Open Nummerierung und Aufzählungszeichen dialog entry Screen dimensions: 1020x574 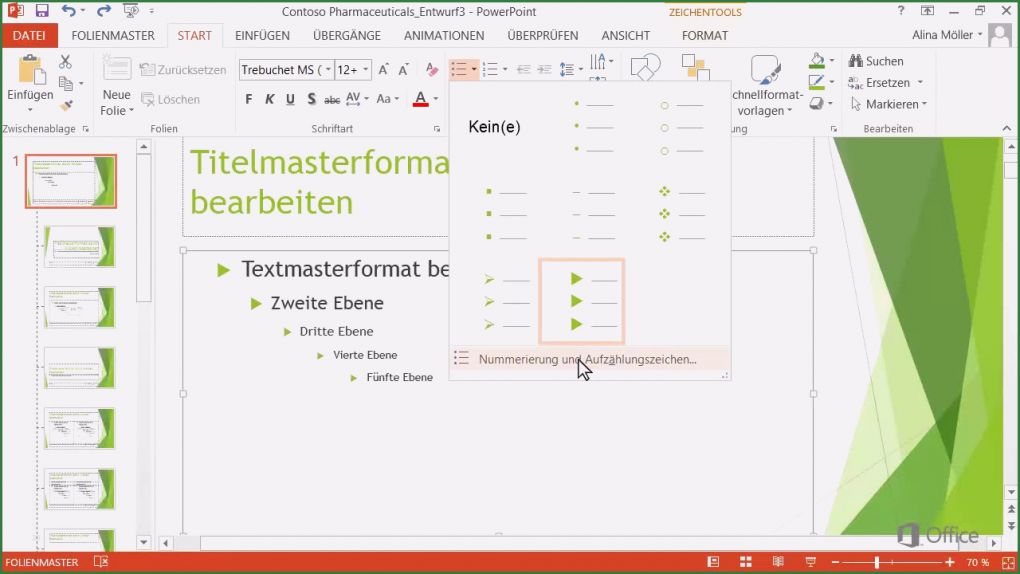click(589, 359)
